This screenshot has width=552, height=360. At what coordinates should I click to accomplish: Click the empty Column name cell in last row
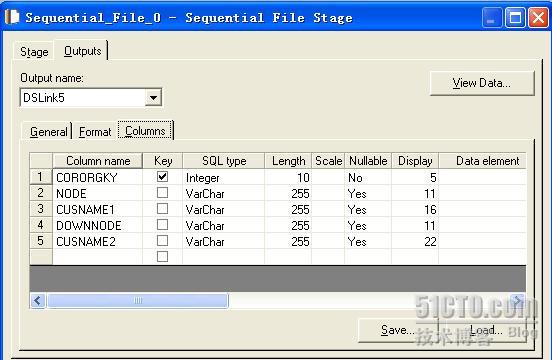pyautogui.click(x=98, y=257)
